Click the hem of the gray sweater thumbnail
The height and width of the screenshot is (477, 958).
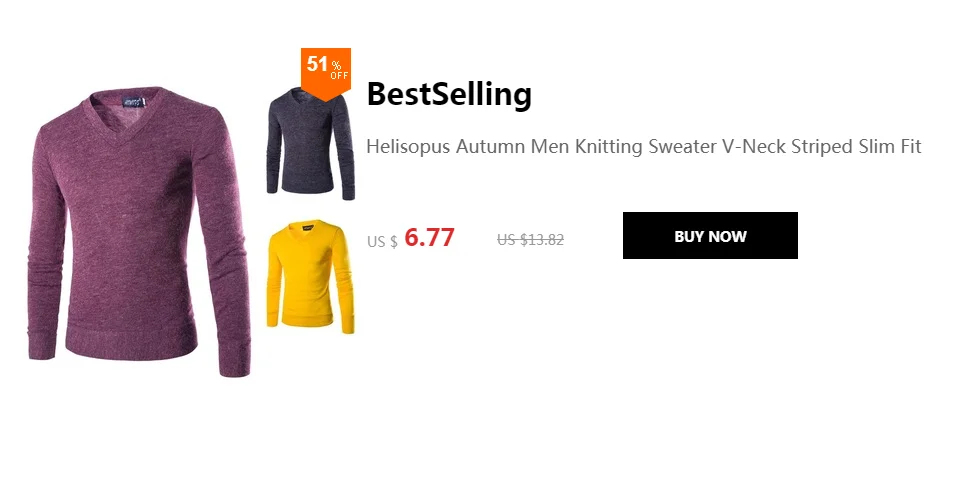[x=307, y=188]
